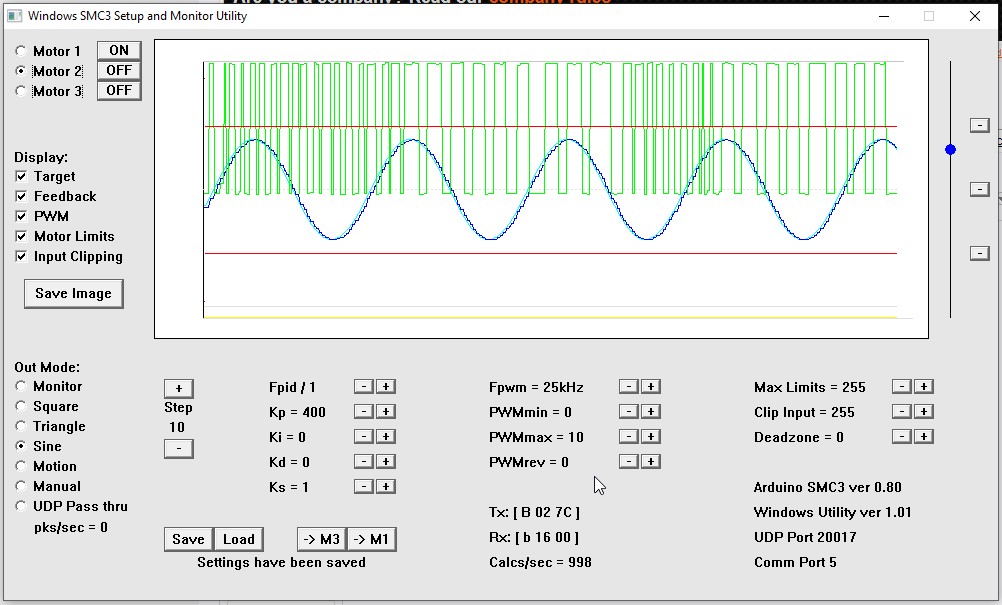1002x605 pixels.
Task: Decrease the Fpwm frequency
Action: tap(628, 387)
